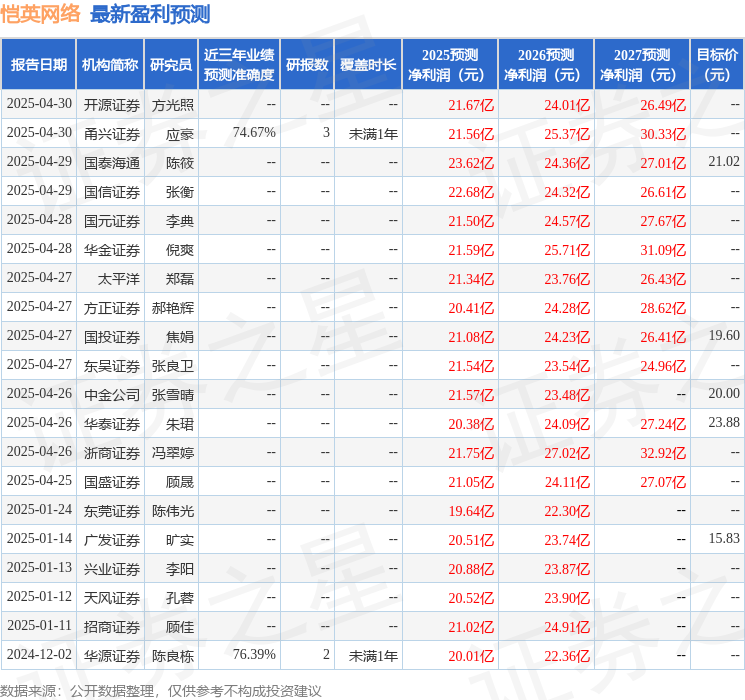Click 2027 forecast 32.92亿
This screenshot has height=700, width=745.
pos(663,453)
